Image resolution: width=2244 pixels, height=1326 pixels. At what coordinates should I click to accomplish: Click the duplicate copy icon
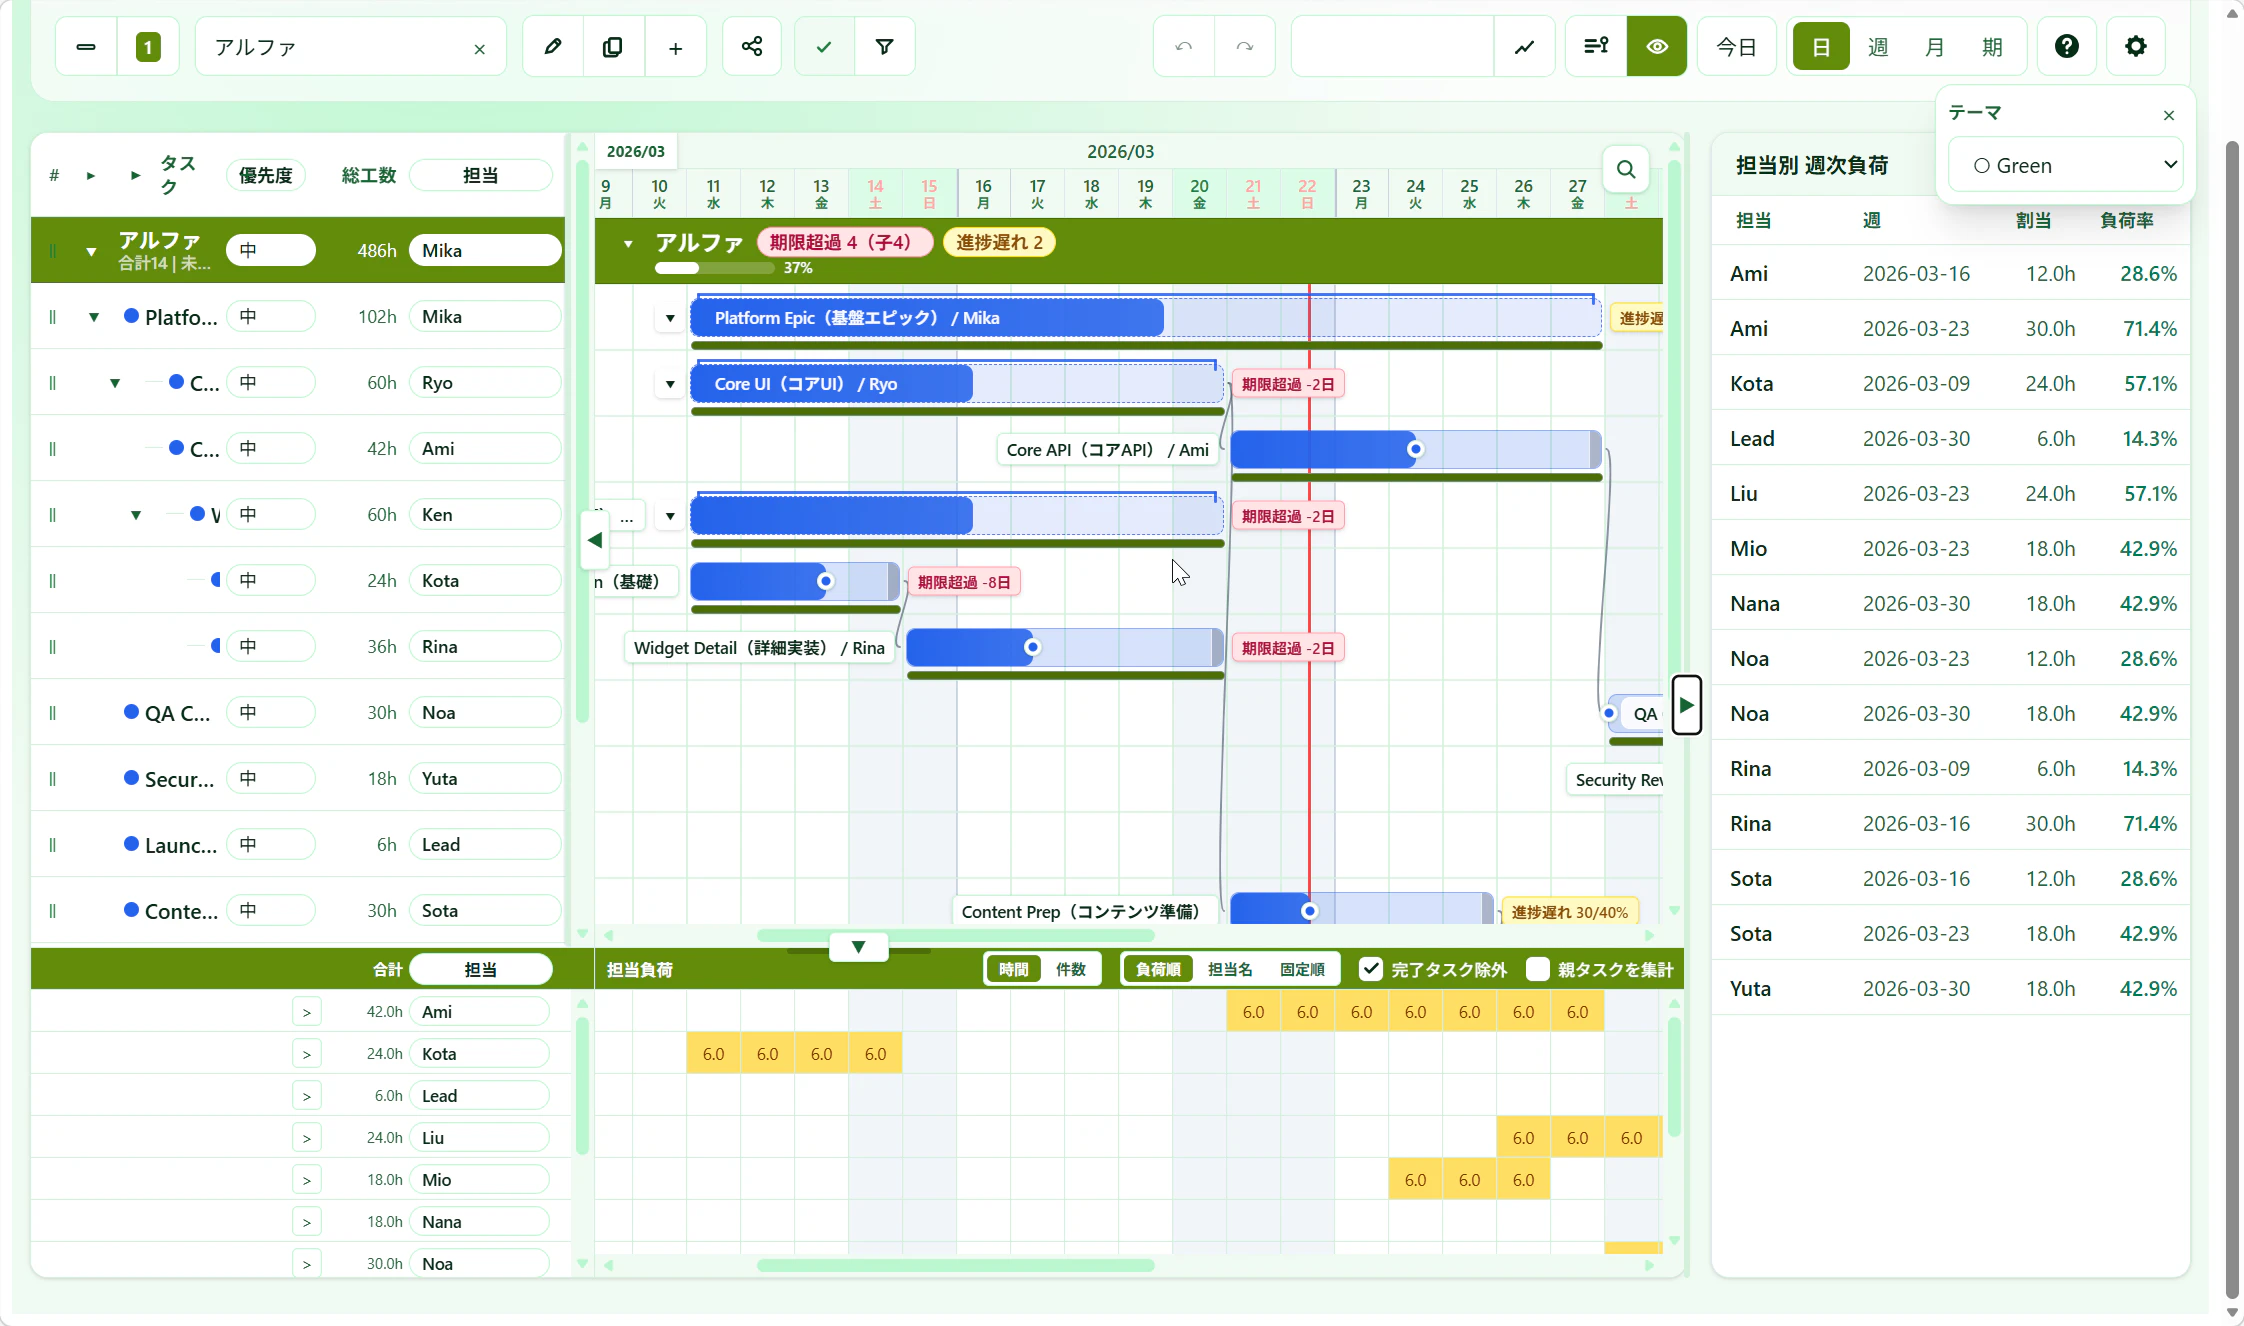[x=613, y=46]
